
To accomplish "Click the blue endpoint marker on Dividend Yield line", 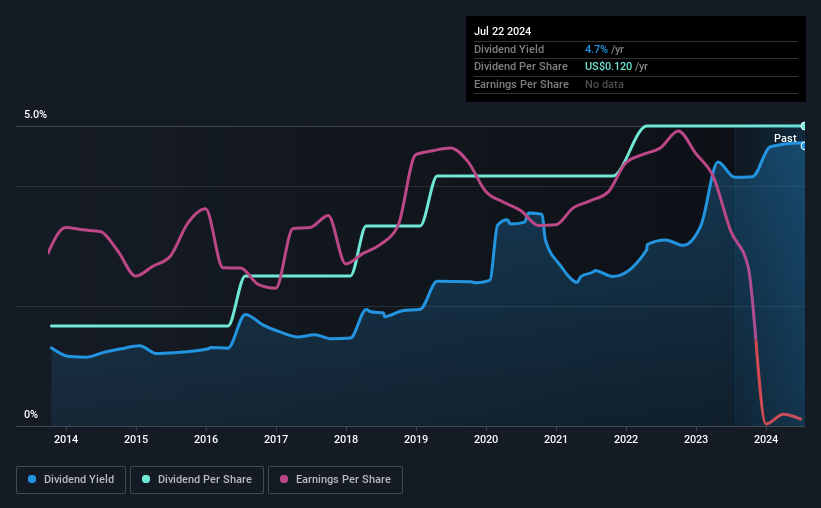I will 803,146.
